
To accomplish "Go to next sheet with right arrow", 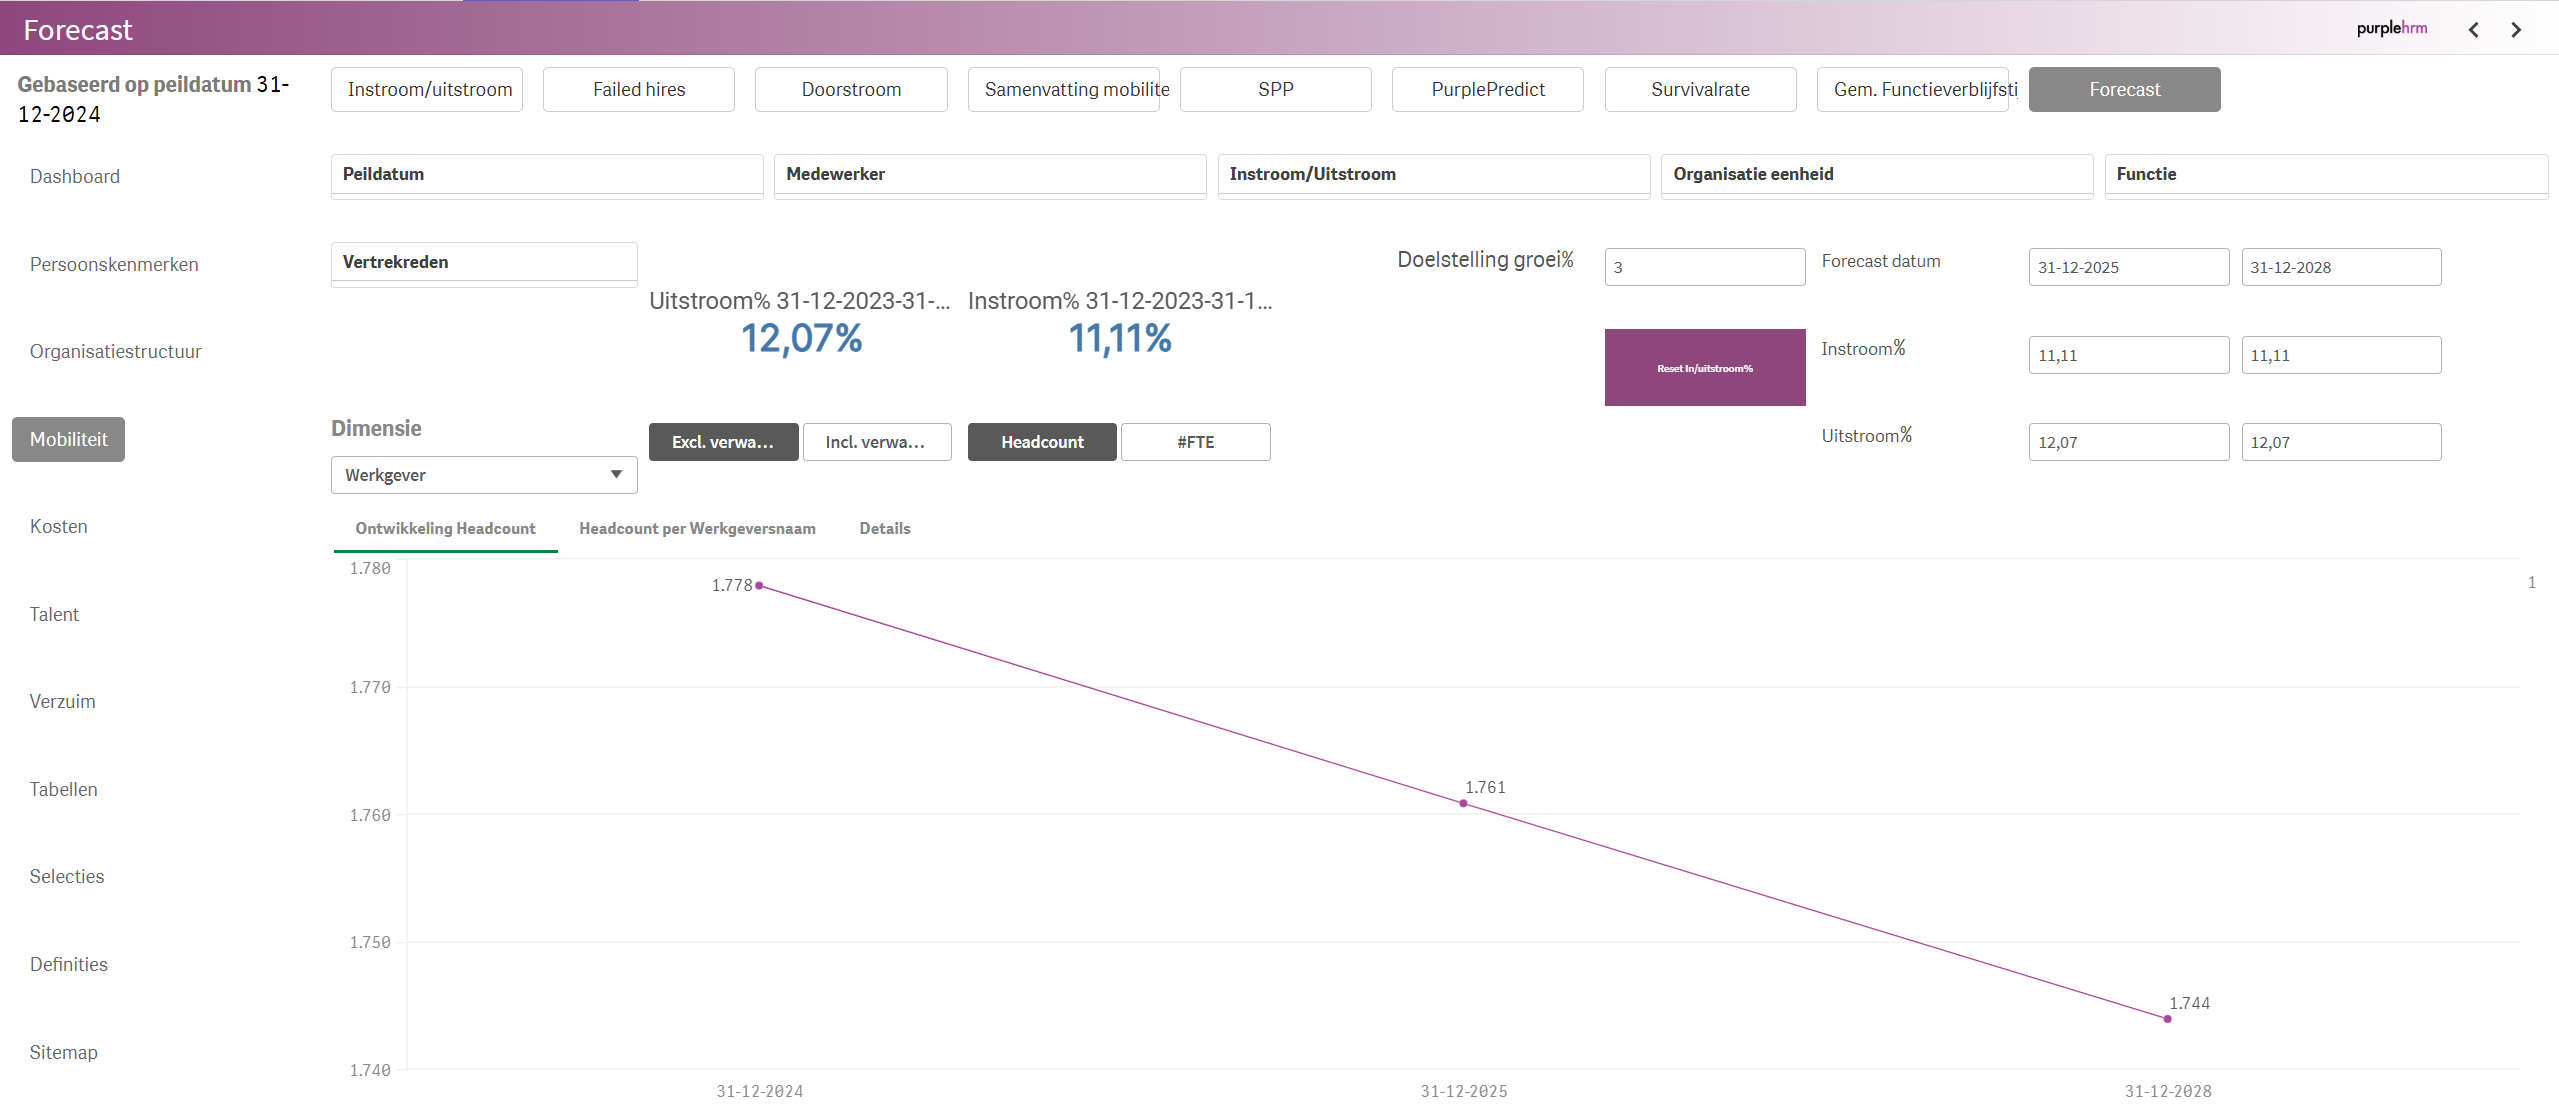I will [x=2516, y=30].
